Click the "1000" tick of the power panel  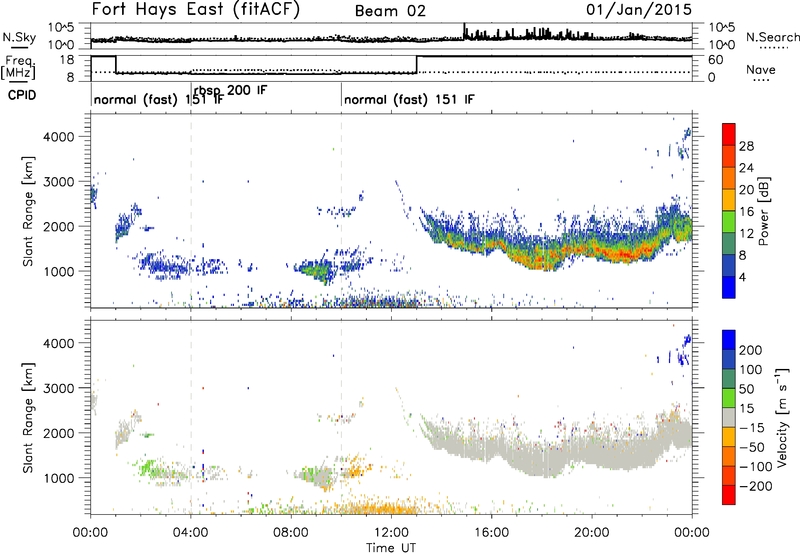(58, 271)
